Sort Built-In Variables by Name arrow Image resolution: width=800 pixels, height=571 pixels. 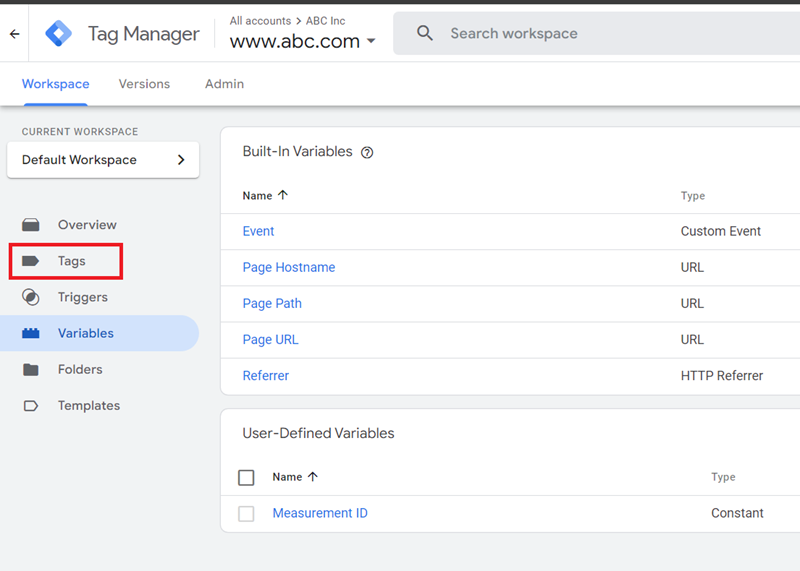coord(283,195)
